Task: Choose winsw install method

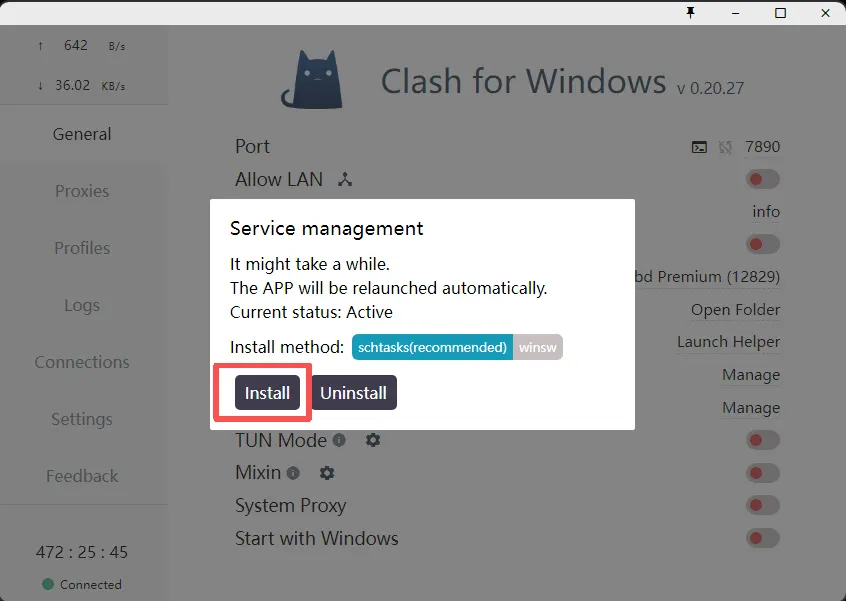Action: (x=537, y=347)
